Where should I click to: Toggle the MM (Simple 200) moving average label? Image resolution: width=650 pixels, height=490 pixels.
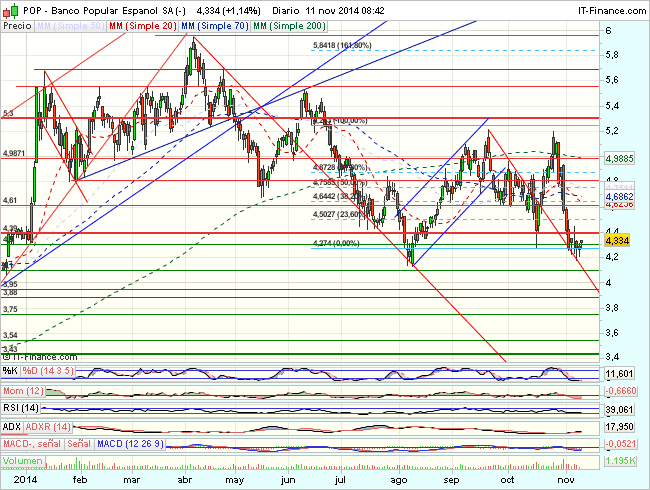289,26
